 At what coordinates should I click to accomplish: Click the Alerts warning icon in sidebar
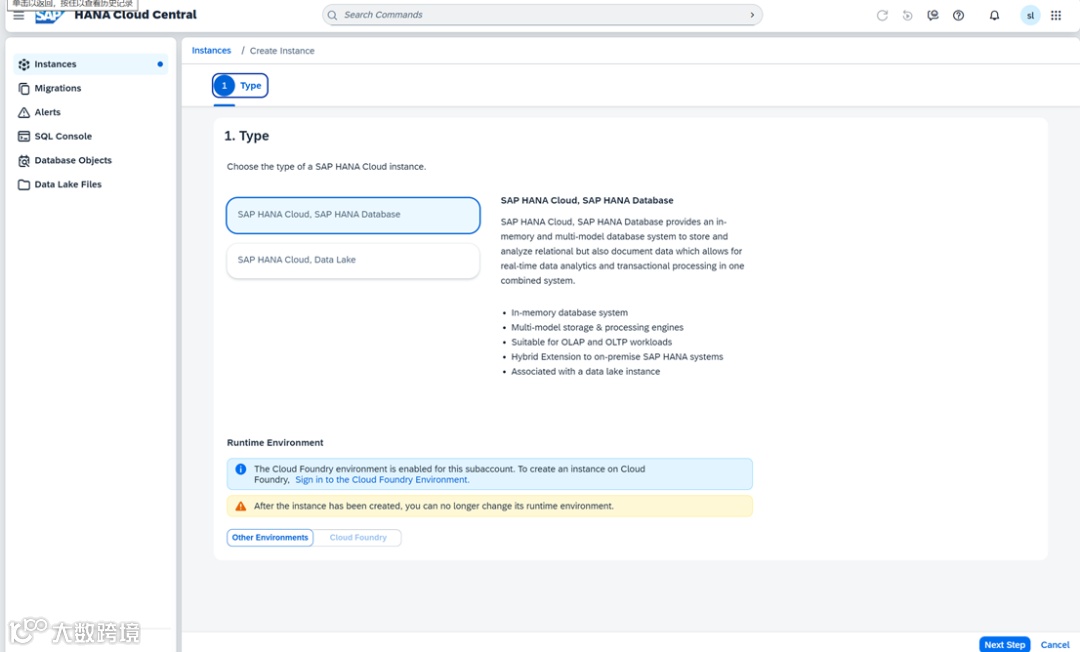tap(24, 112)
